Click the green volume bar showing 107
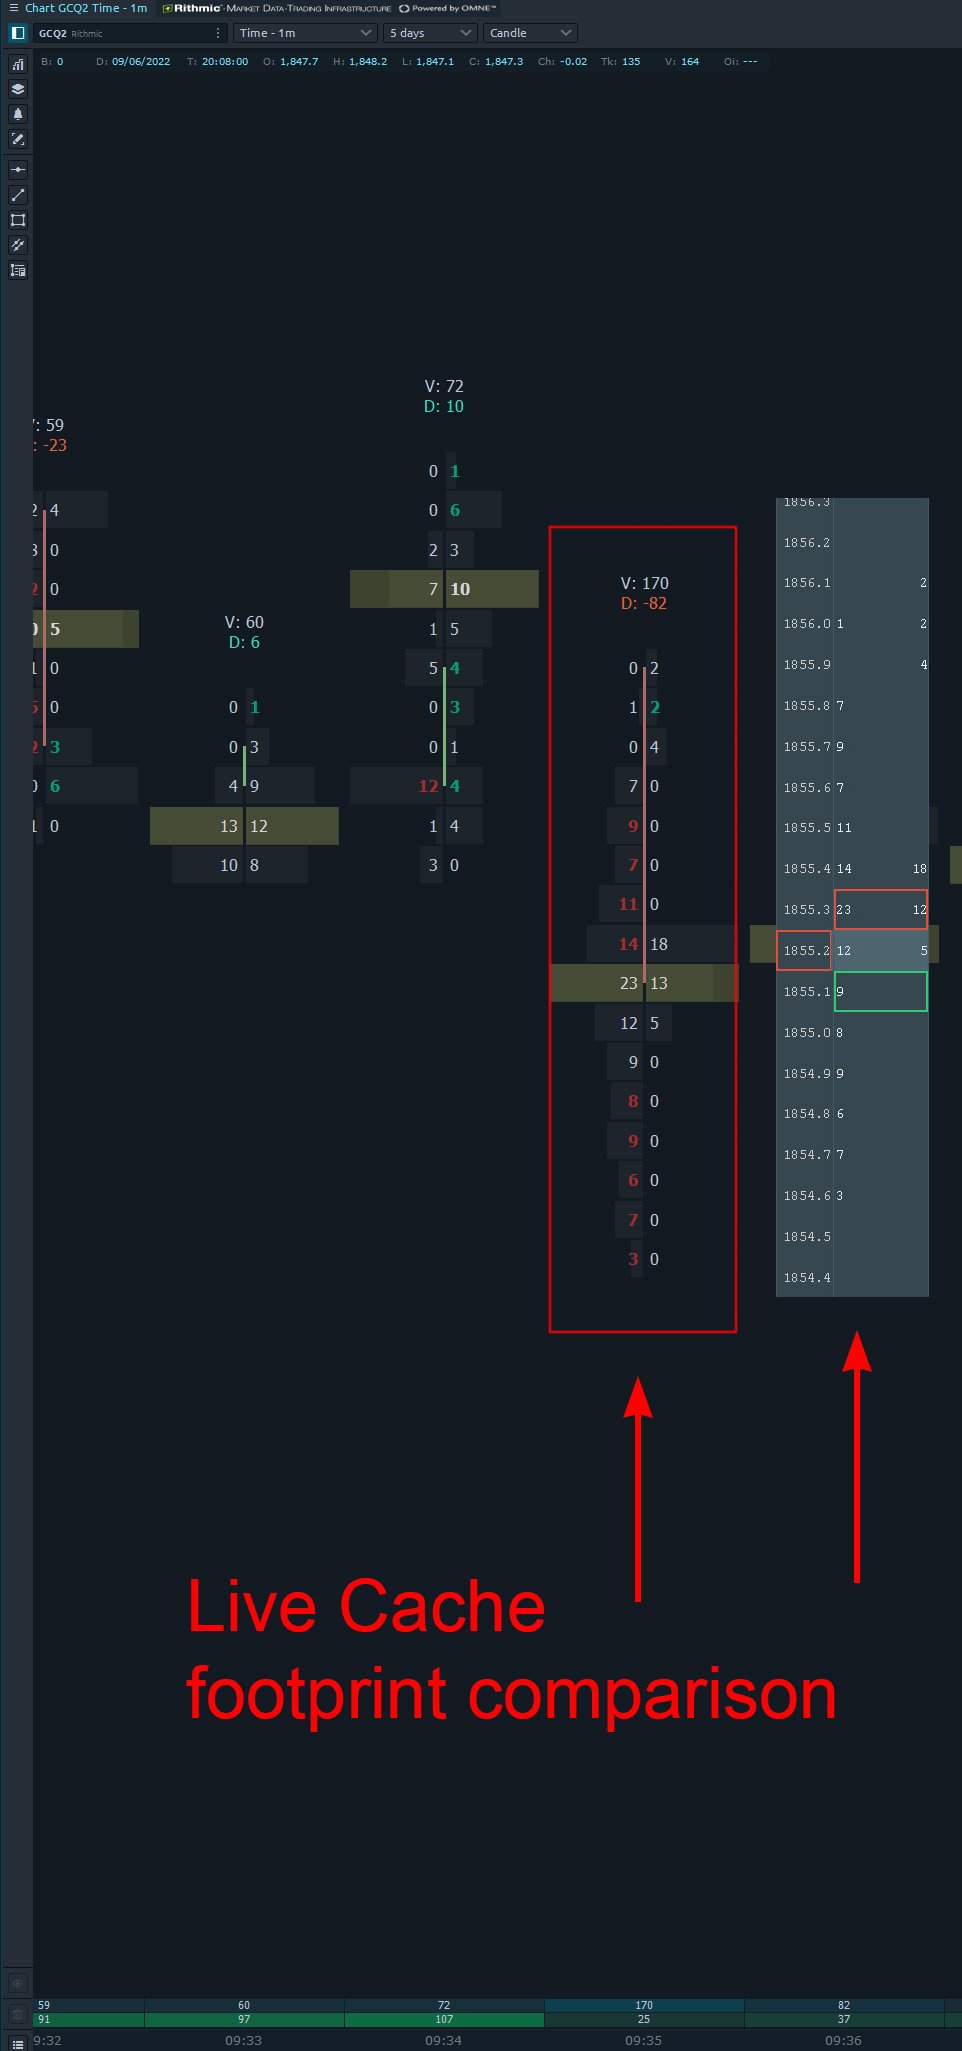This screenshot has width=962, height=2051. pyautogui.click(x=444, y=2019)
